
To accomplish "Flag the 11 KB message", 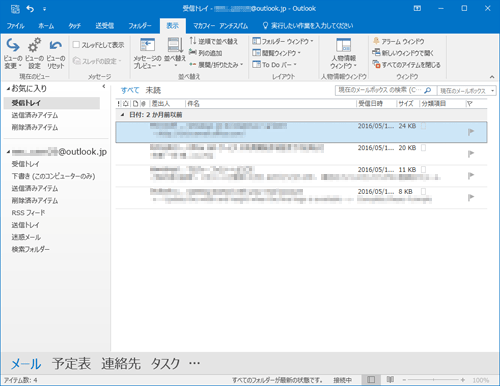I will point(471,176).
